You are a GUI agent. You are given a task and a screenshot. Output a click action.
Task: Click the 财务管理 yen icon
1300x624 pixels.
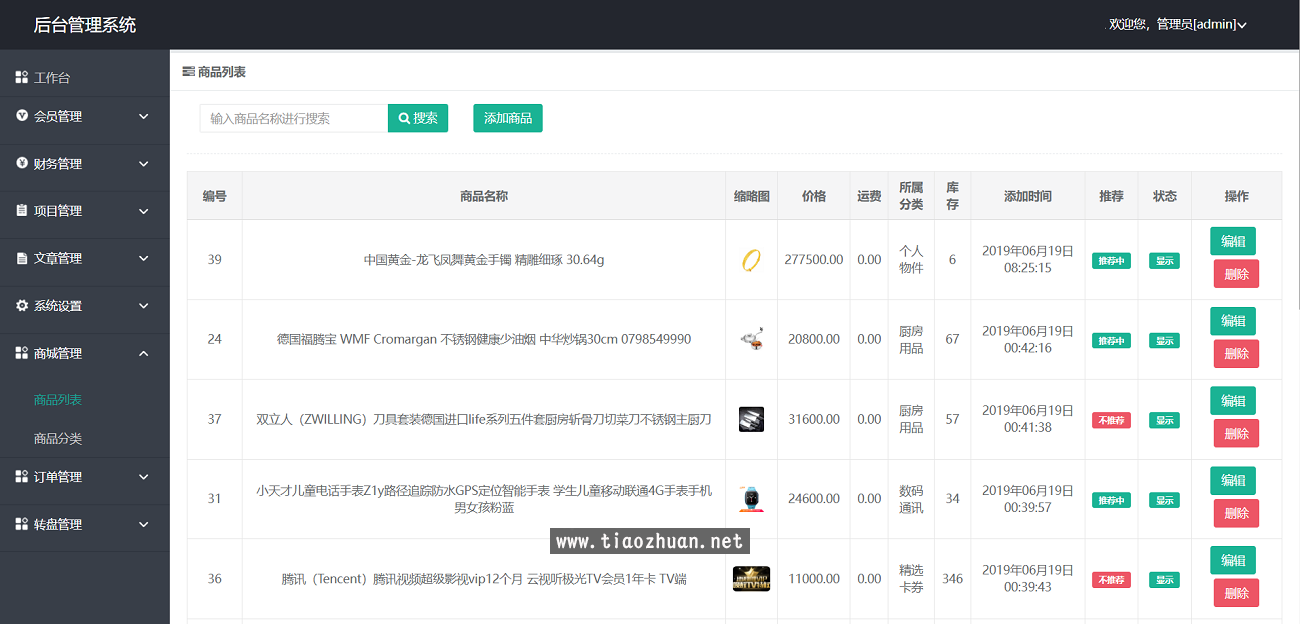pyautogui.click(x=22, y=163)
